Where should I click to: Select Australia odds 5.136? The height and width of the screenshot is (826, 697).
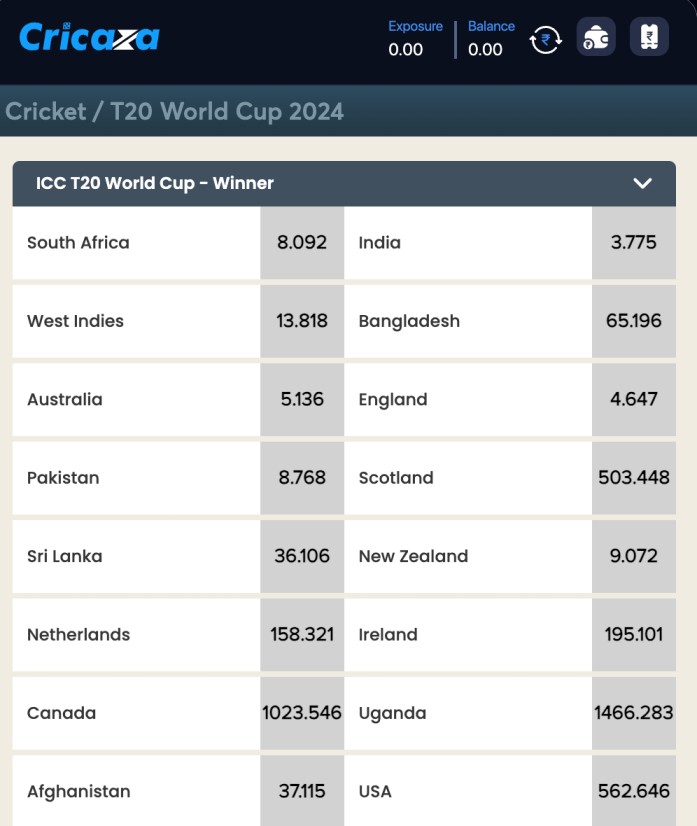point(302,399)
